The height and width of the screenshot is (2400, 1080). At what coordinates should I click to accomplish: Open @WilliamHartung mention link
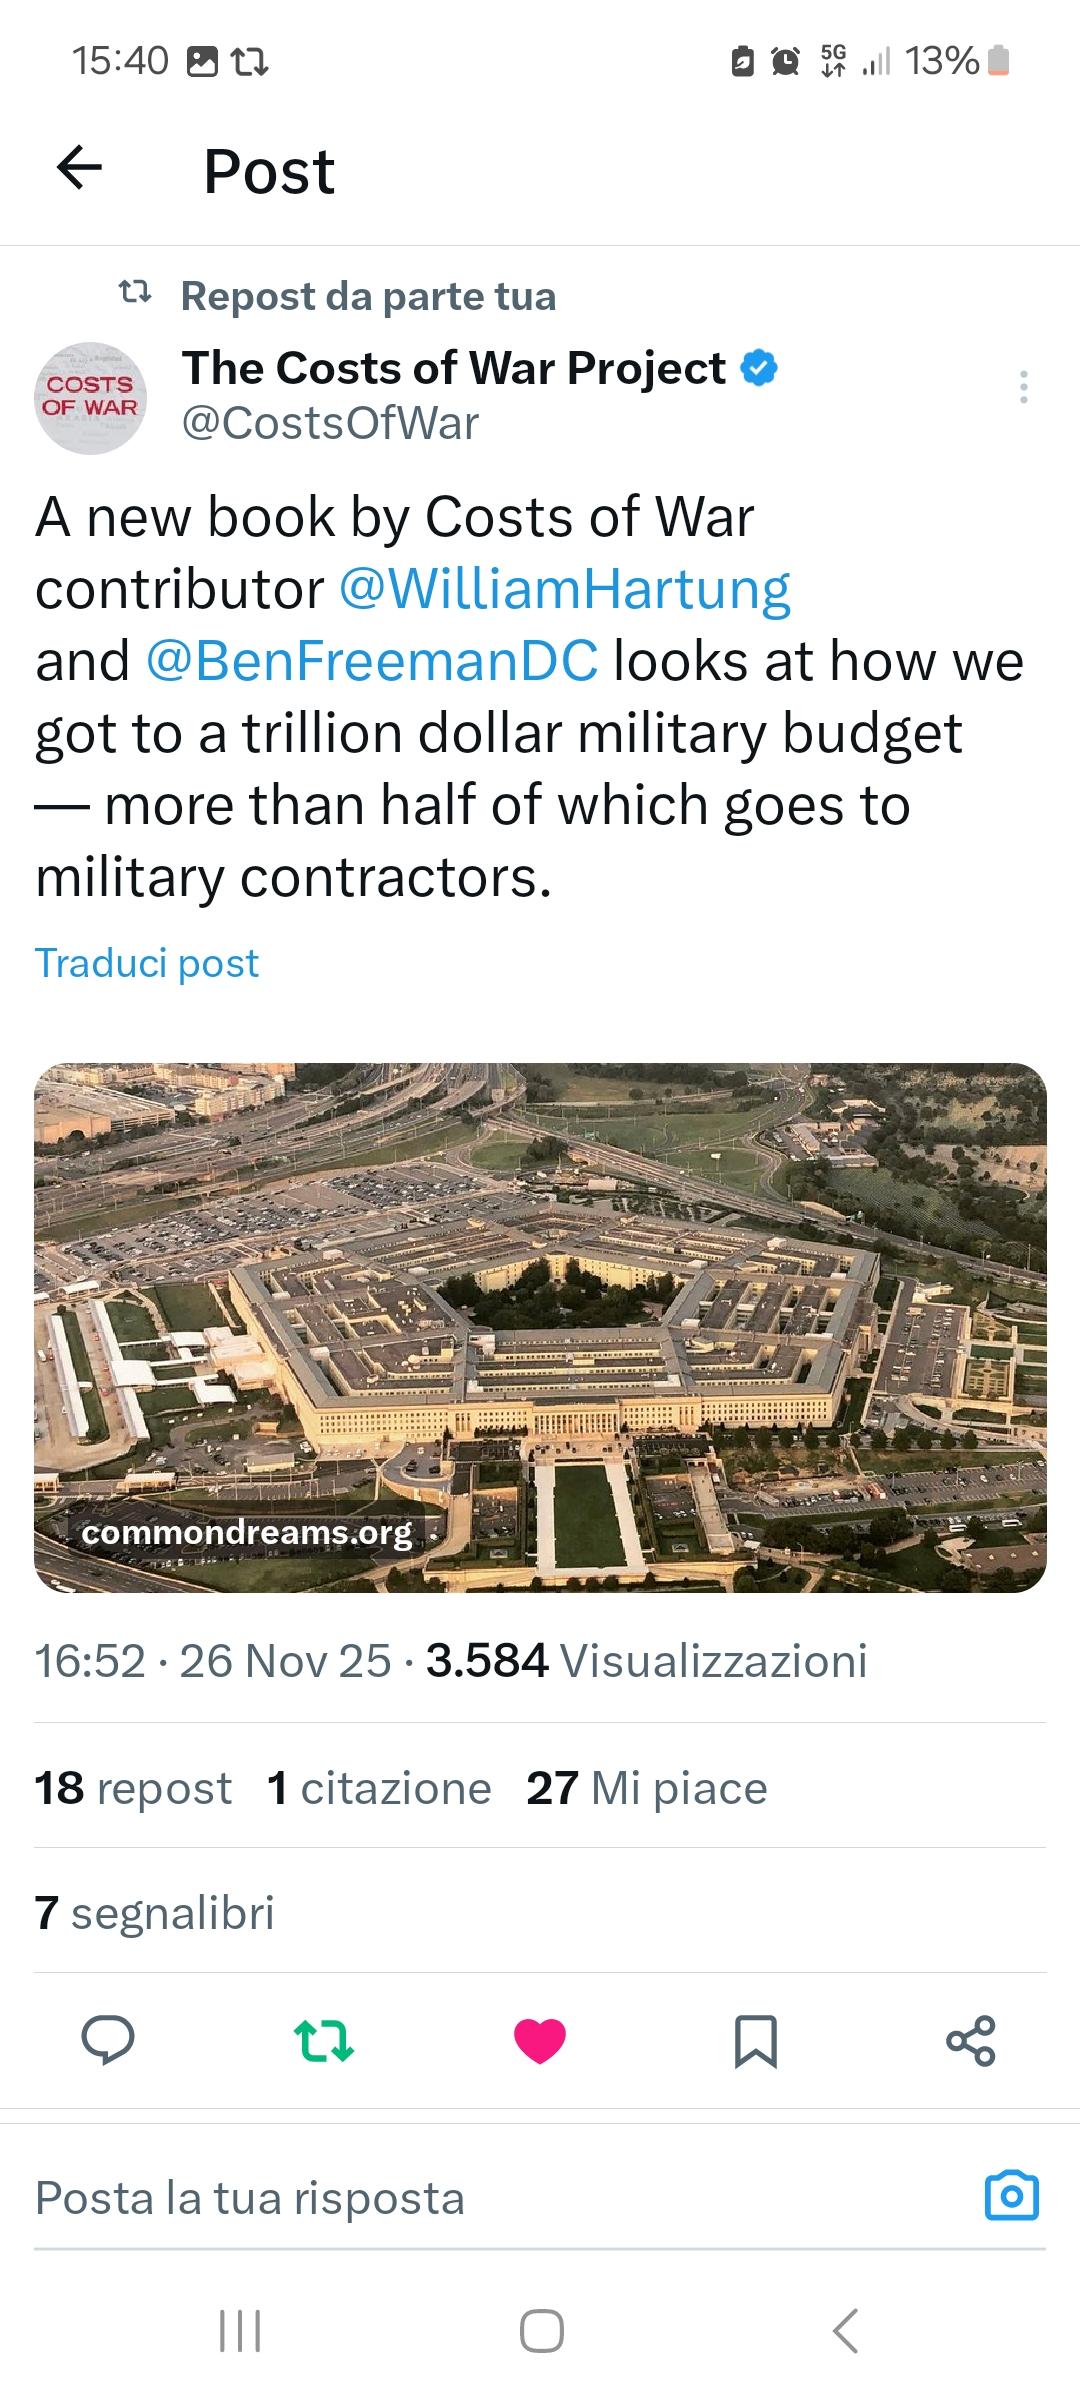click(565, 589)
